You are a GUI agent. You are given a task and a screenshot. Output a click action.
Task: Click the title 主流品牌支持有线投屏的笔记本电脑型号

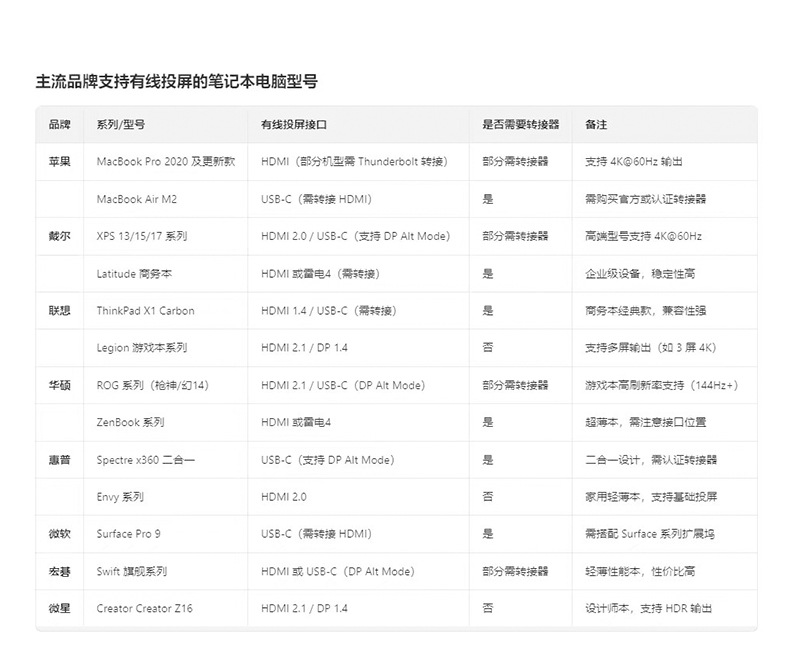tap(176, 81)
